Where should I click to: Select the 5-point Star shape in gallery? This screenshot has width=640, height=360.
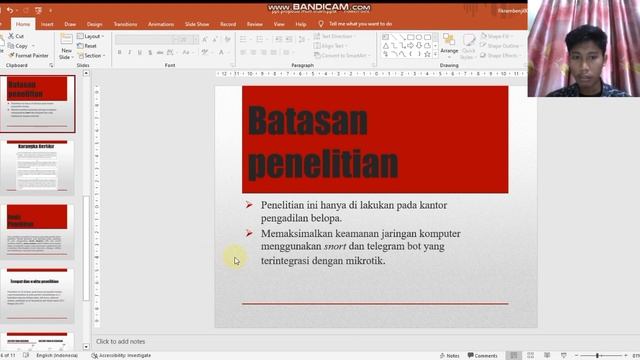(427, 54)
